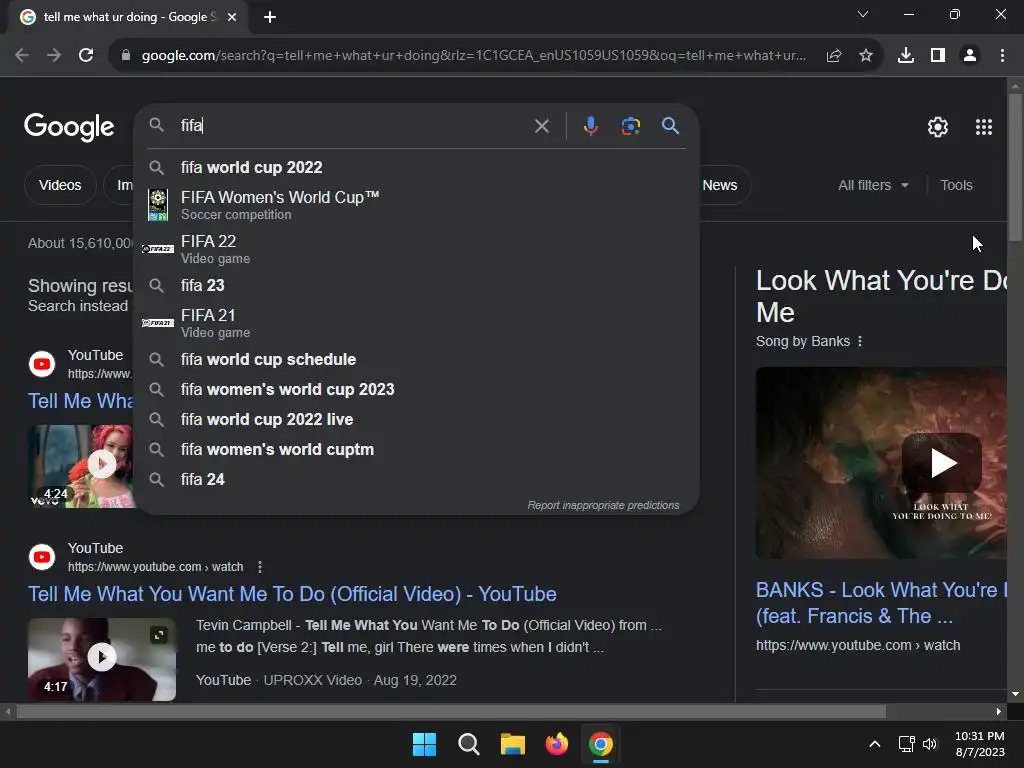Go back to the previous page
This screenshot has width=1024, height=768.
coord(22,56)
